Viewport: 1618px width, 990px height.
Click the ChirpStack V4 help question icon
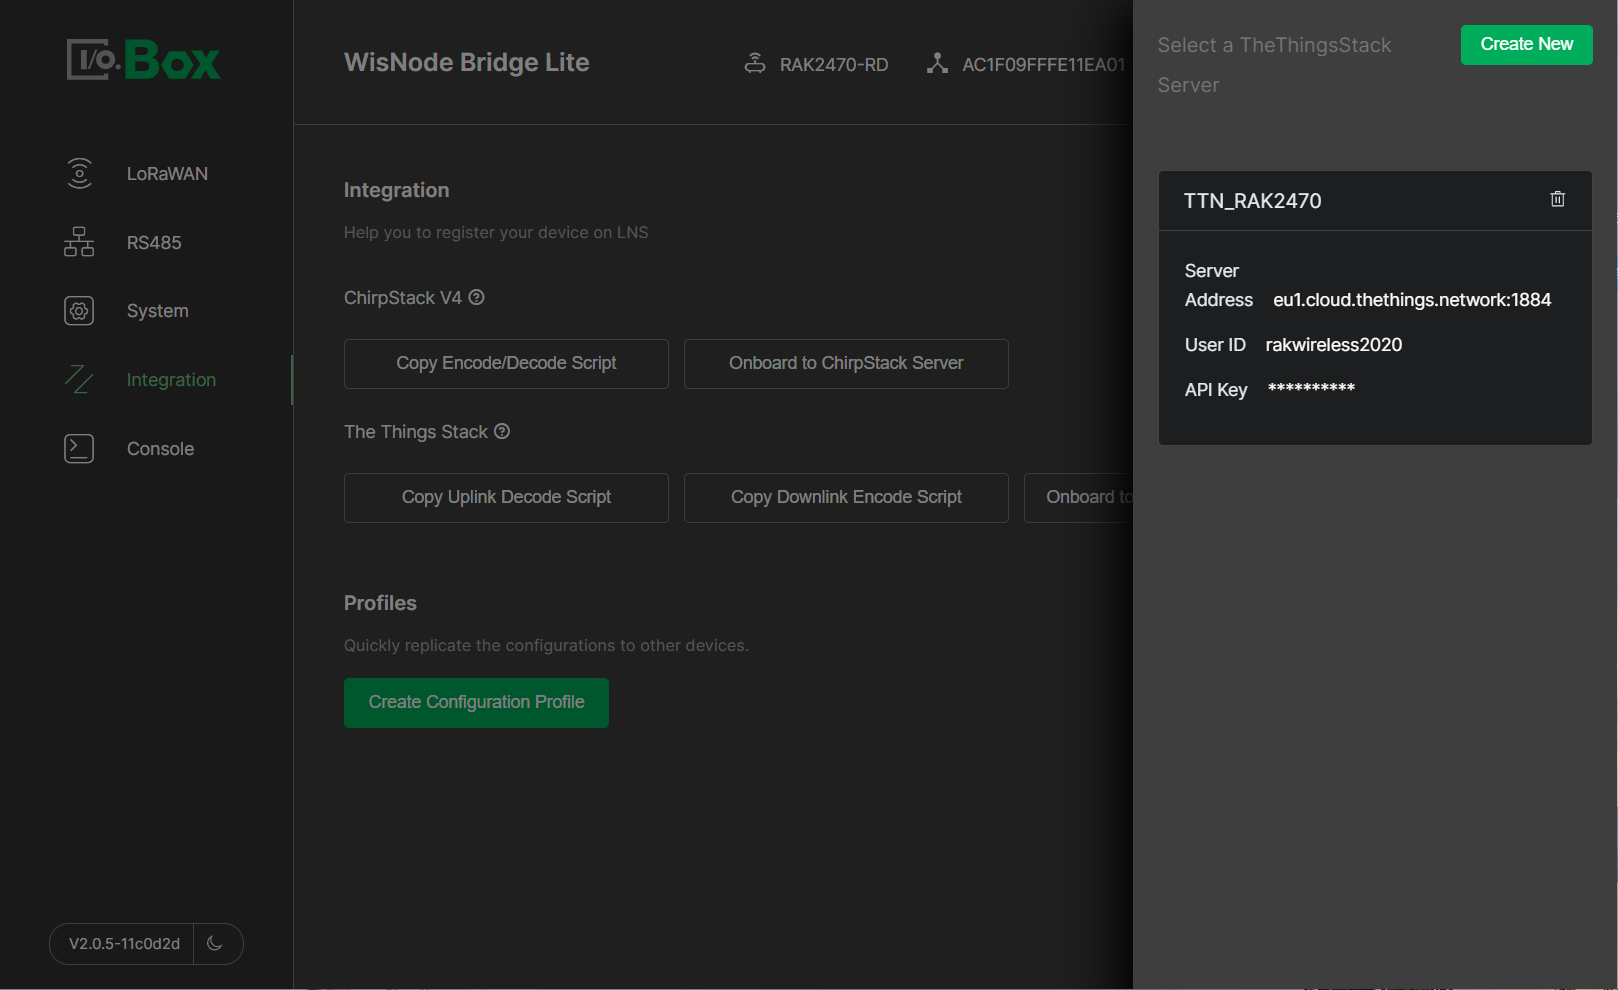point(477,297)
